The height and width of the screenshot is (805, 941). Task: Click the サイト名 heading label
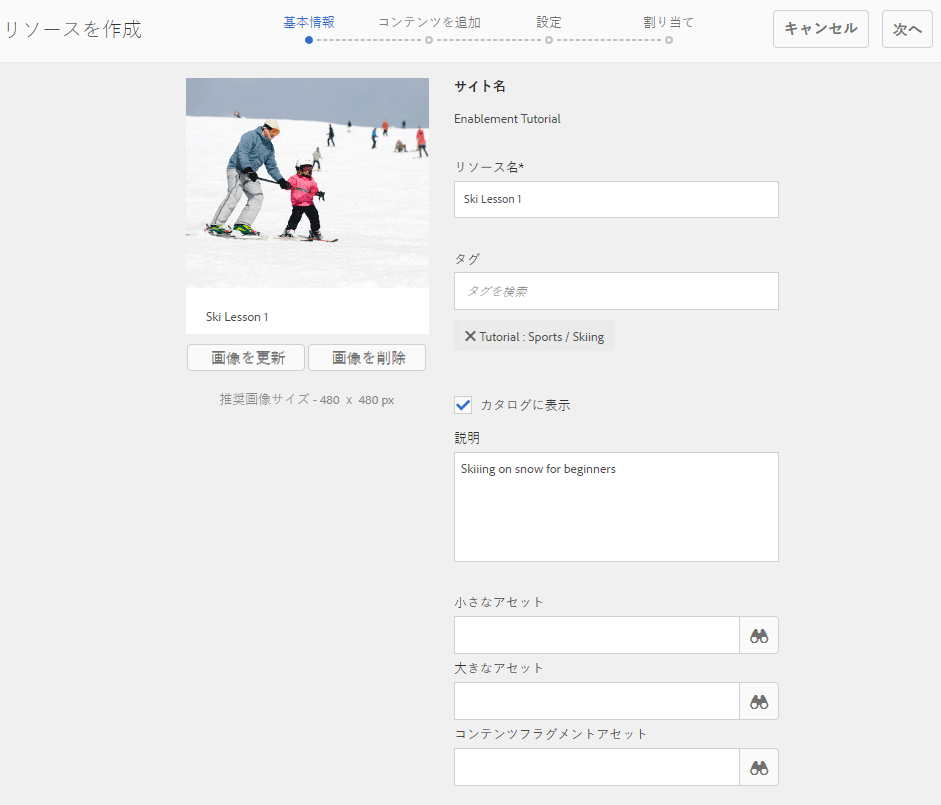point(480,86)
